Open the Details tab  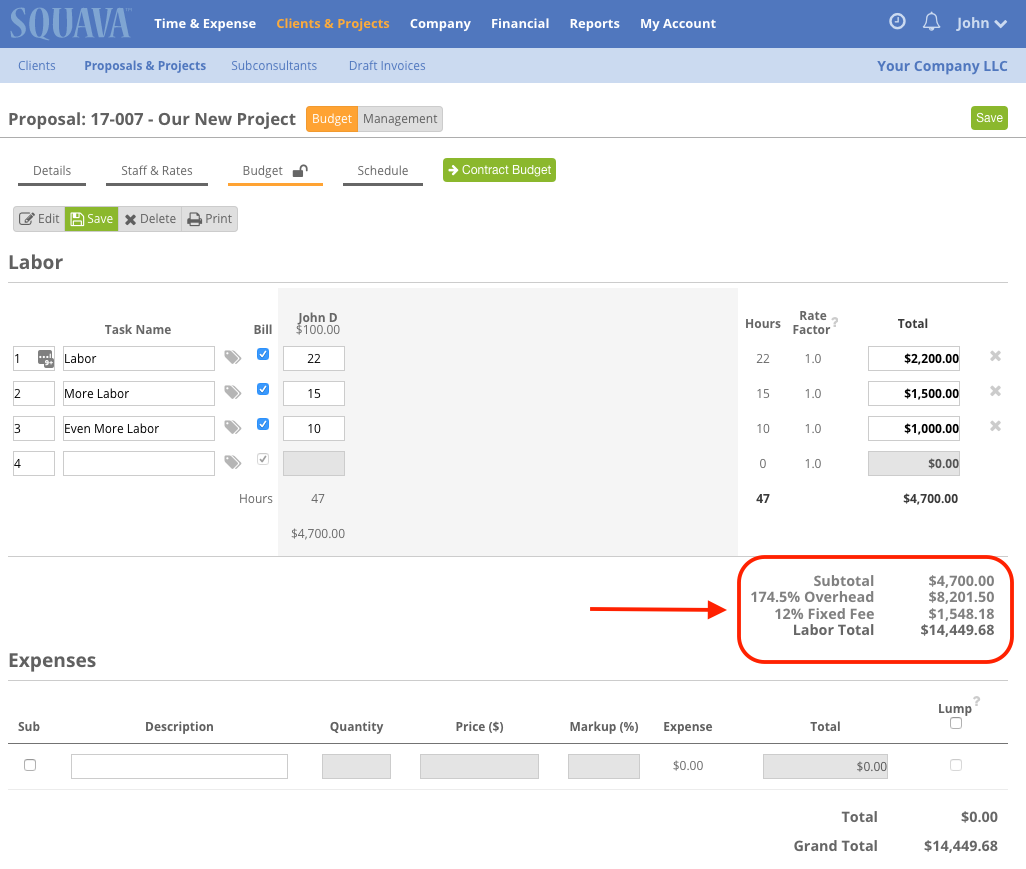point(52,171)
